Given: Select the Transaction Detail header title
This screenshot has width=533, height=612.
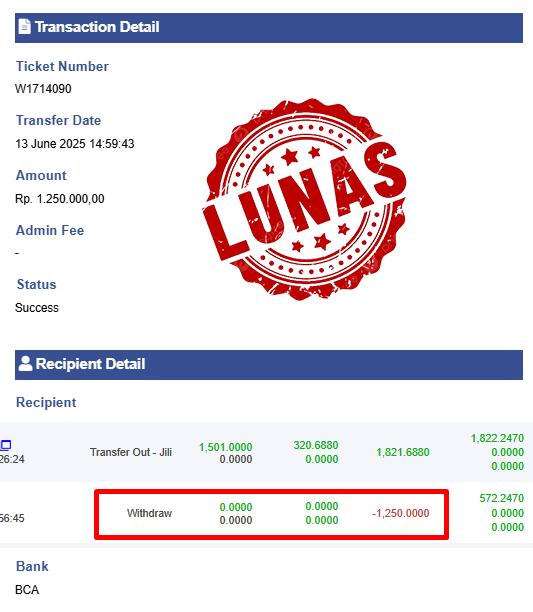Looking at the screenshot, I should tap(97, 27).
